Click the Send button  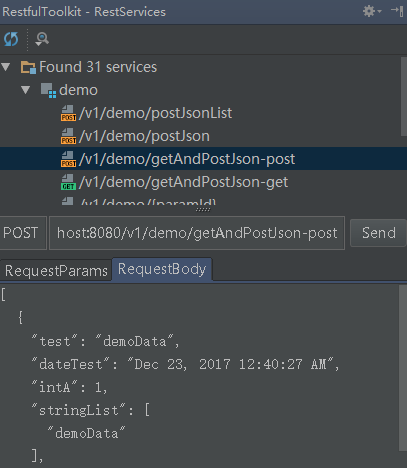[x=378, y=233]
